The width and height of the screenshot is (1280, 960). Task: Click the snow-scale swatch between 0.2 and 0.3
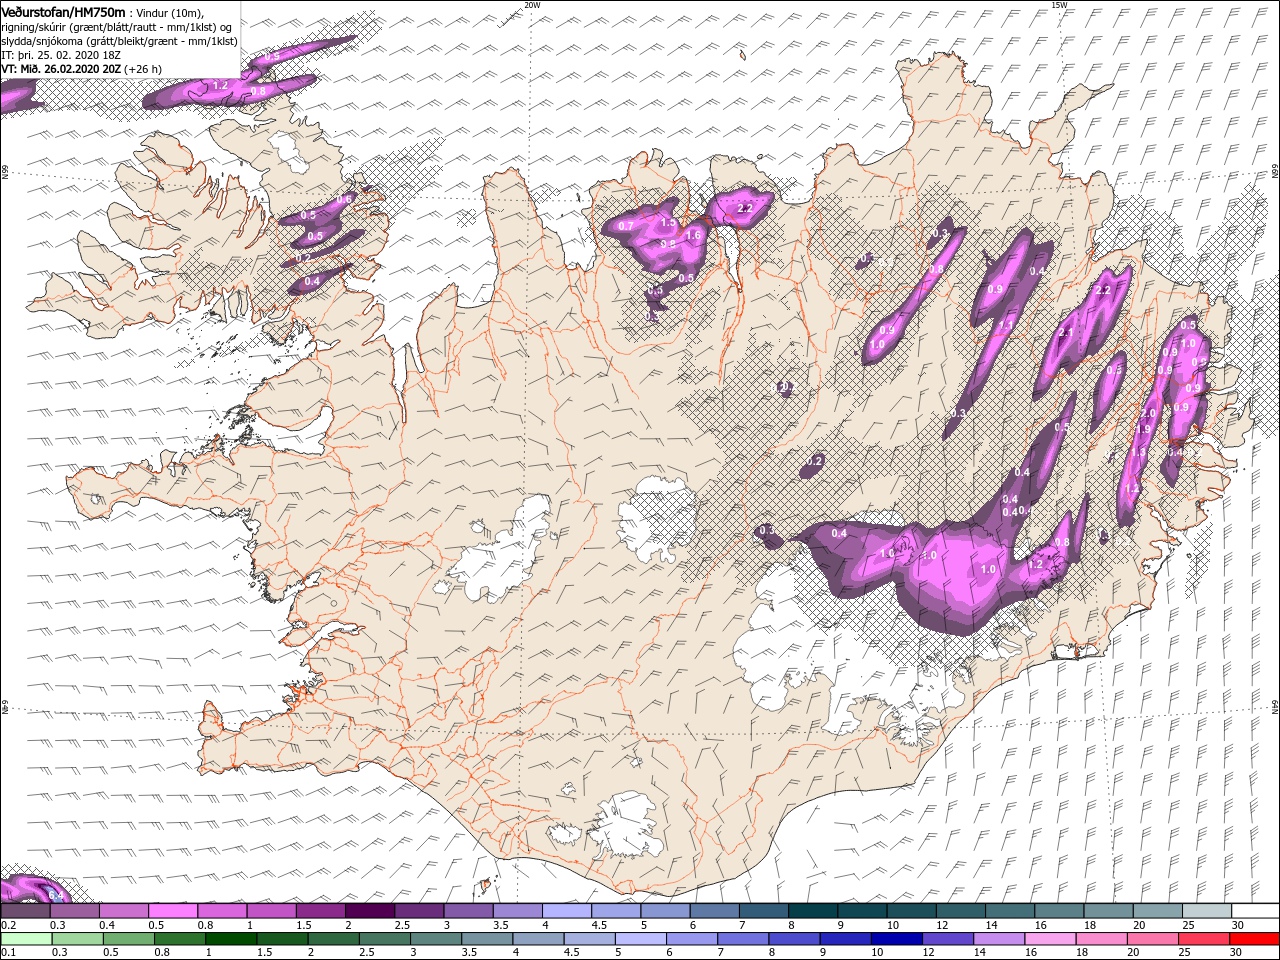(25, 911)
